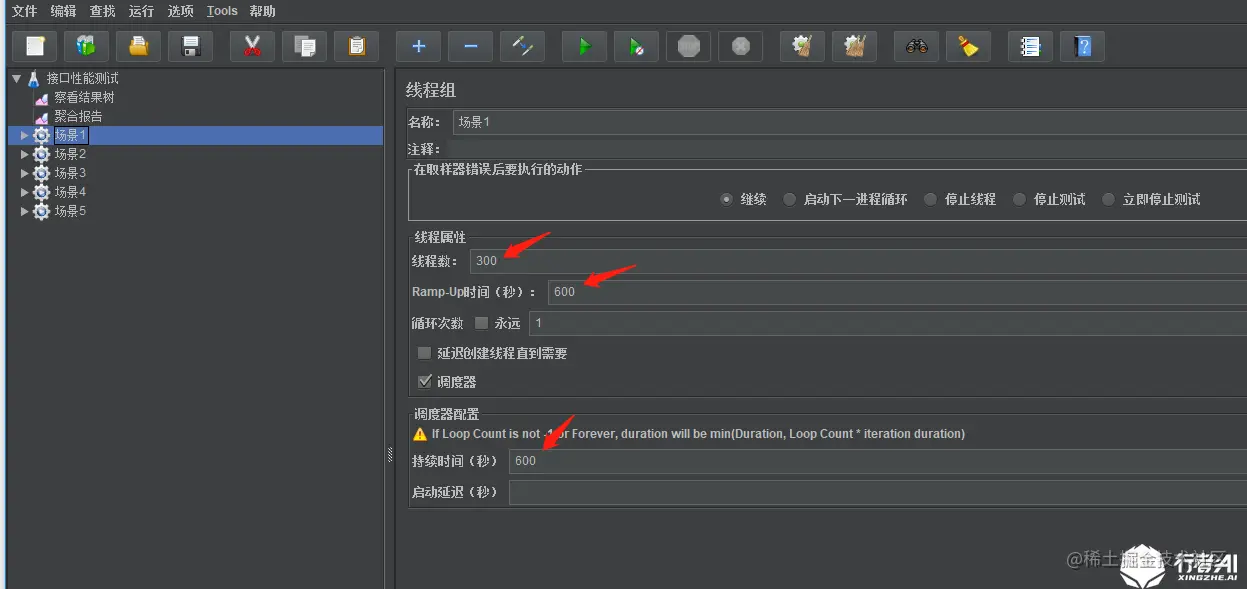
Task: Click the Help question mark icon
Action: pyautogui.click(x=1082, y=46)
